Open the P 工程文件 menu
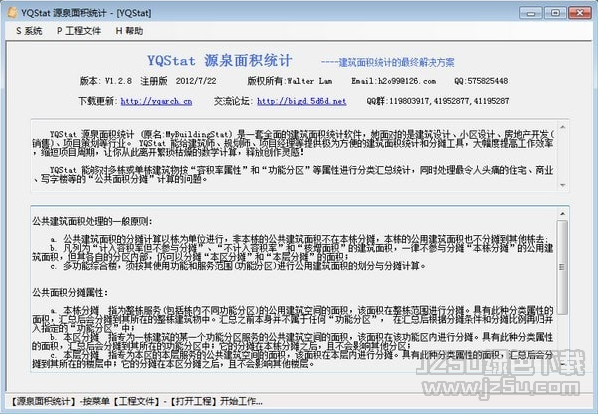The image size is (598, 414). point(79,31)
